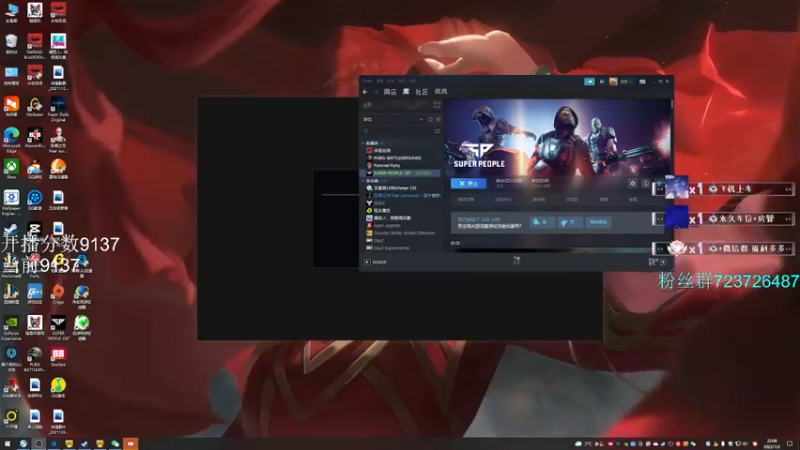The image size is (800, 450).
Task: Open Windows Start button
Action: point(7,444)
